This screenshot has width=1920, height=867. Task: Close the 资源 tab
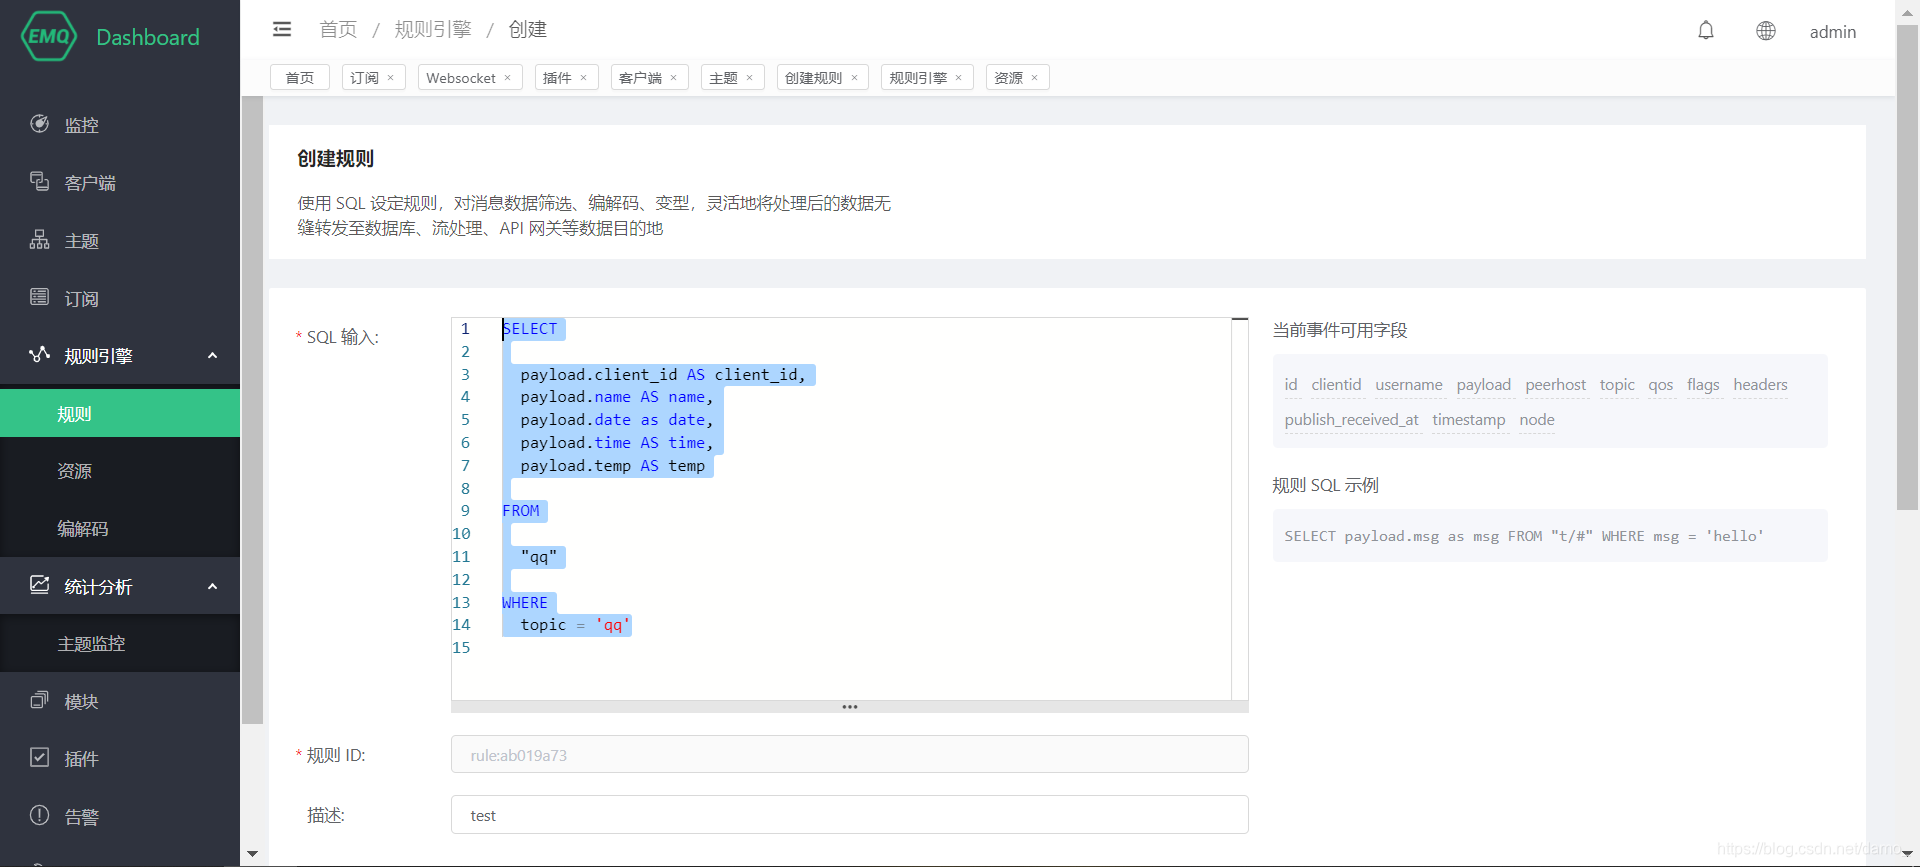[x=1035, y=78]
